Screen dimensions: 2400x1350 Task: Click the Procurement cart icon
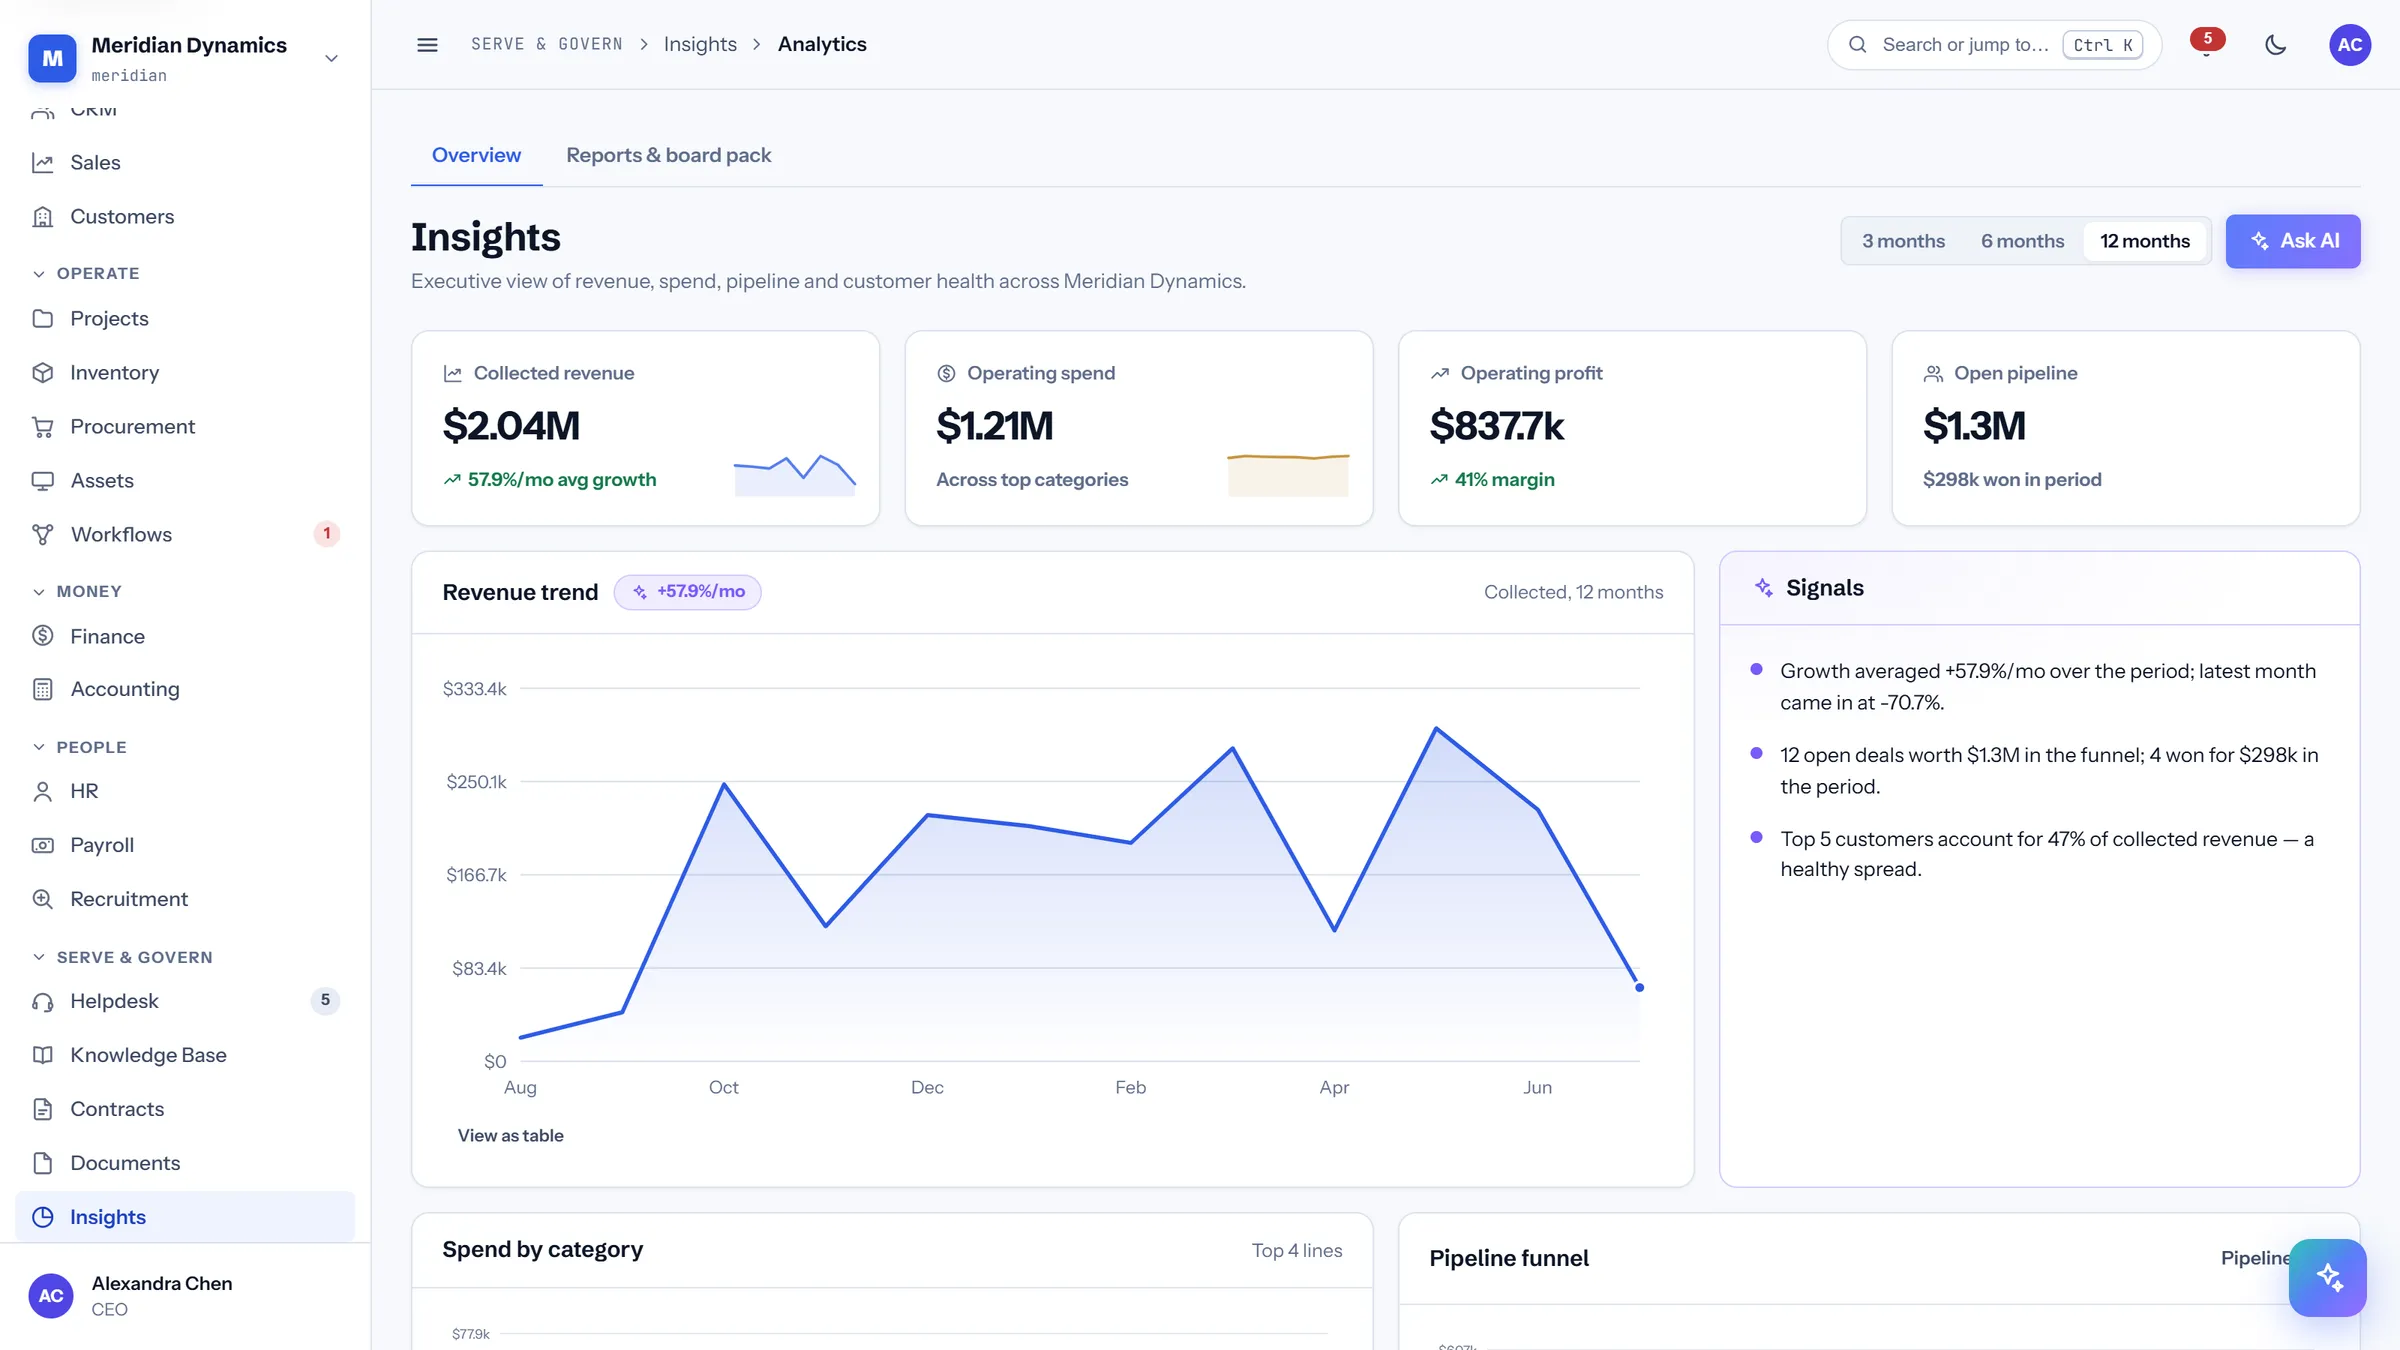click(x=42, y=427)
